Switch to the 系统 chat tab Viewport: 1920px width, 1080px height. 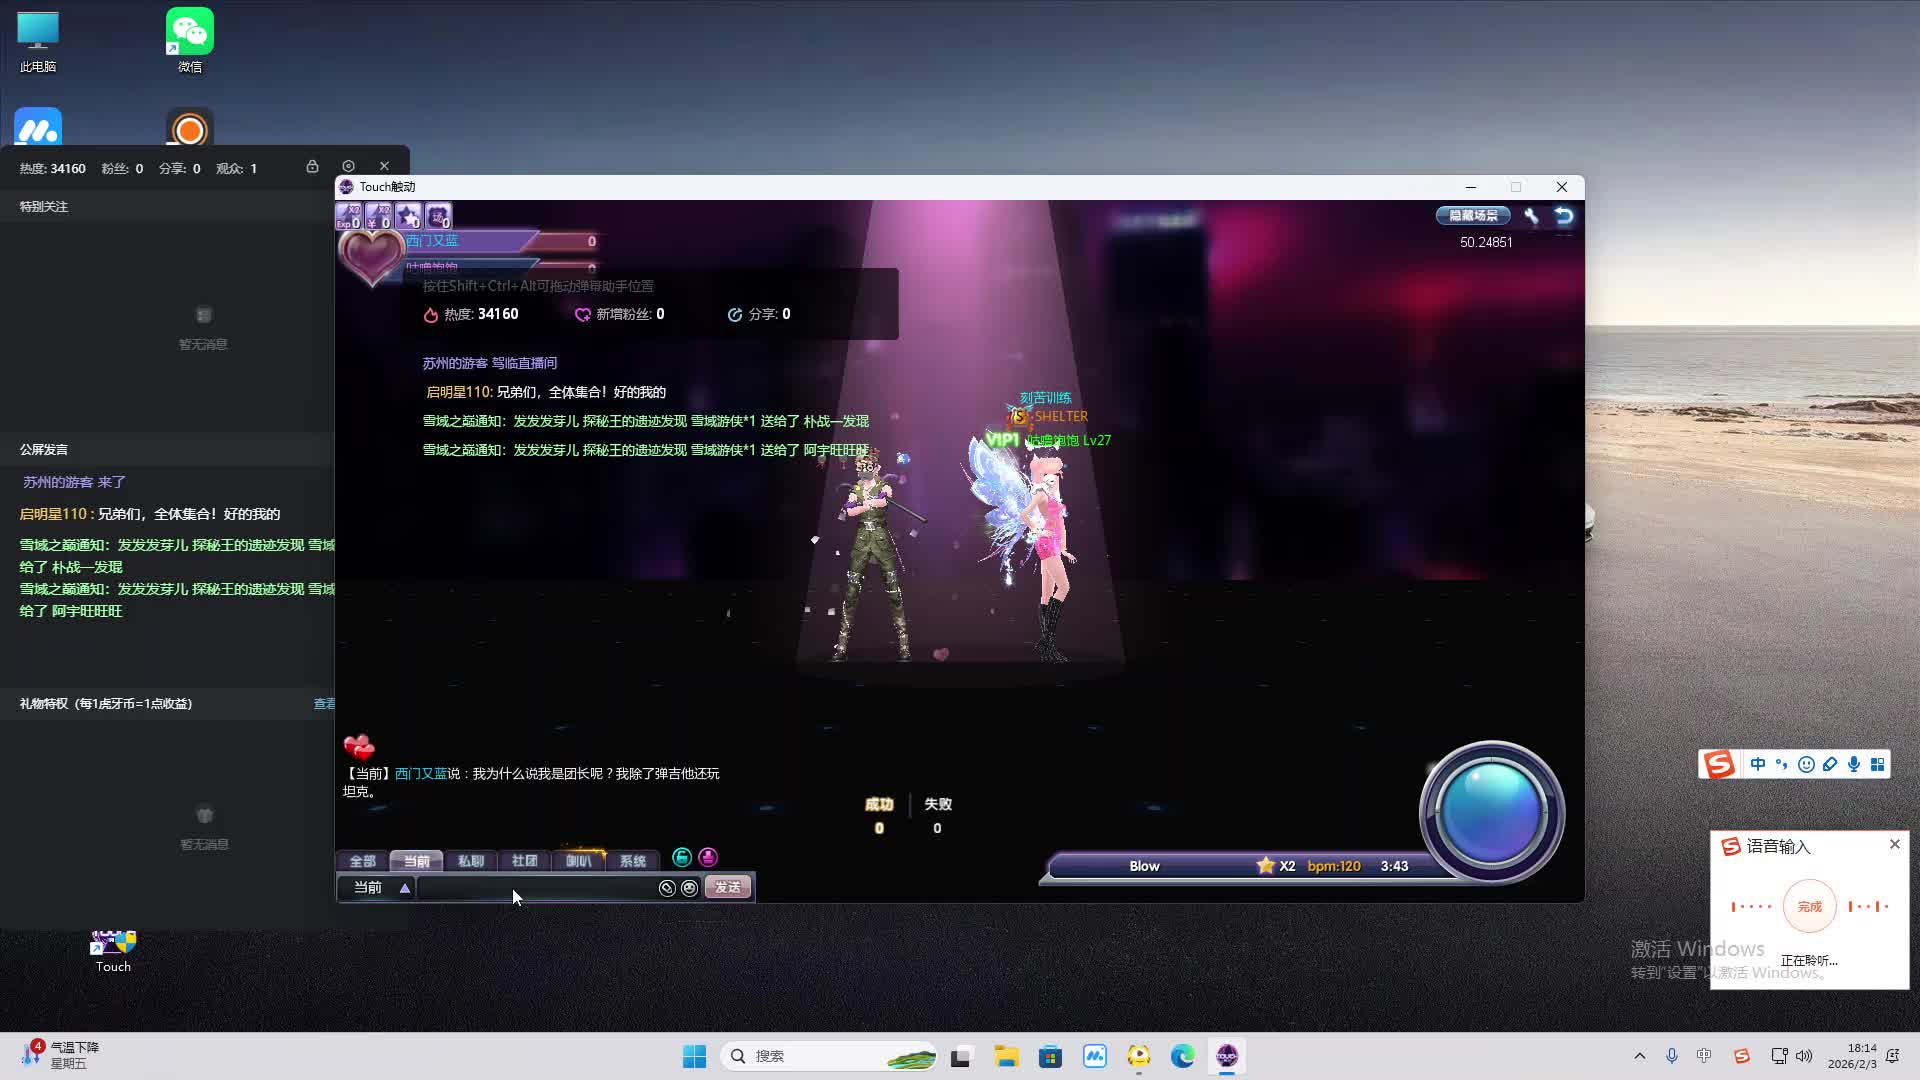coord(632,861)
